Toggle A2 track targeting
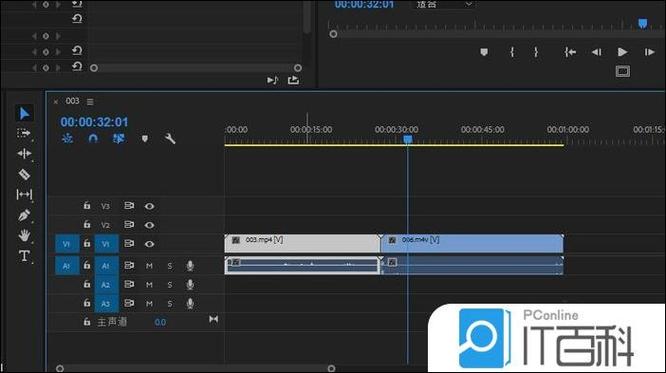This screenshot has width=666, height=373. 106,285
